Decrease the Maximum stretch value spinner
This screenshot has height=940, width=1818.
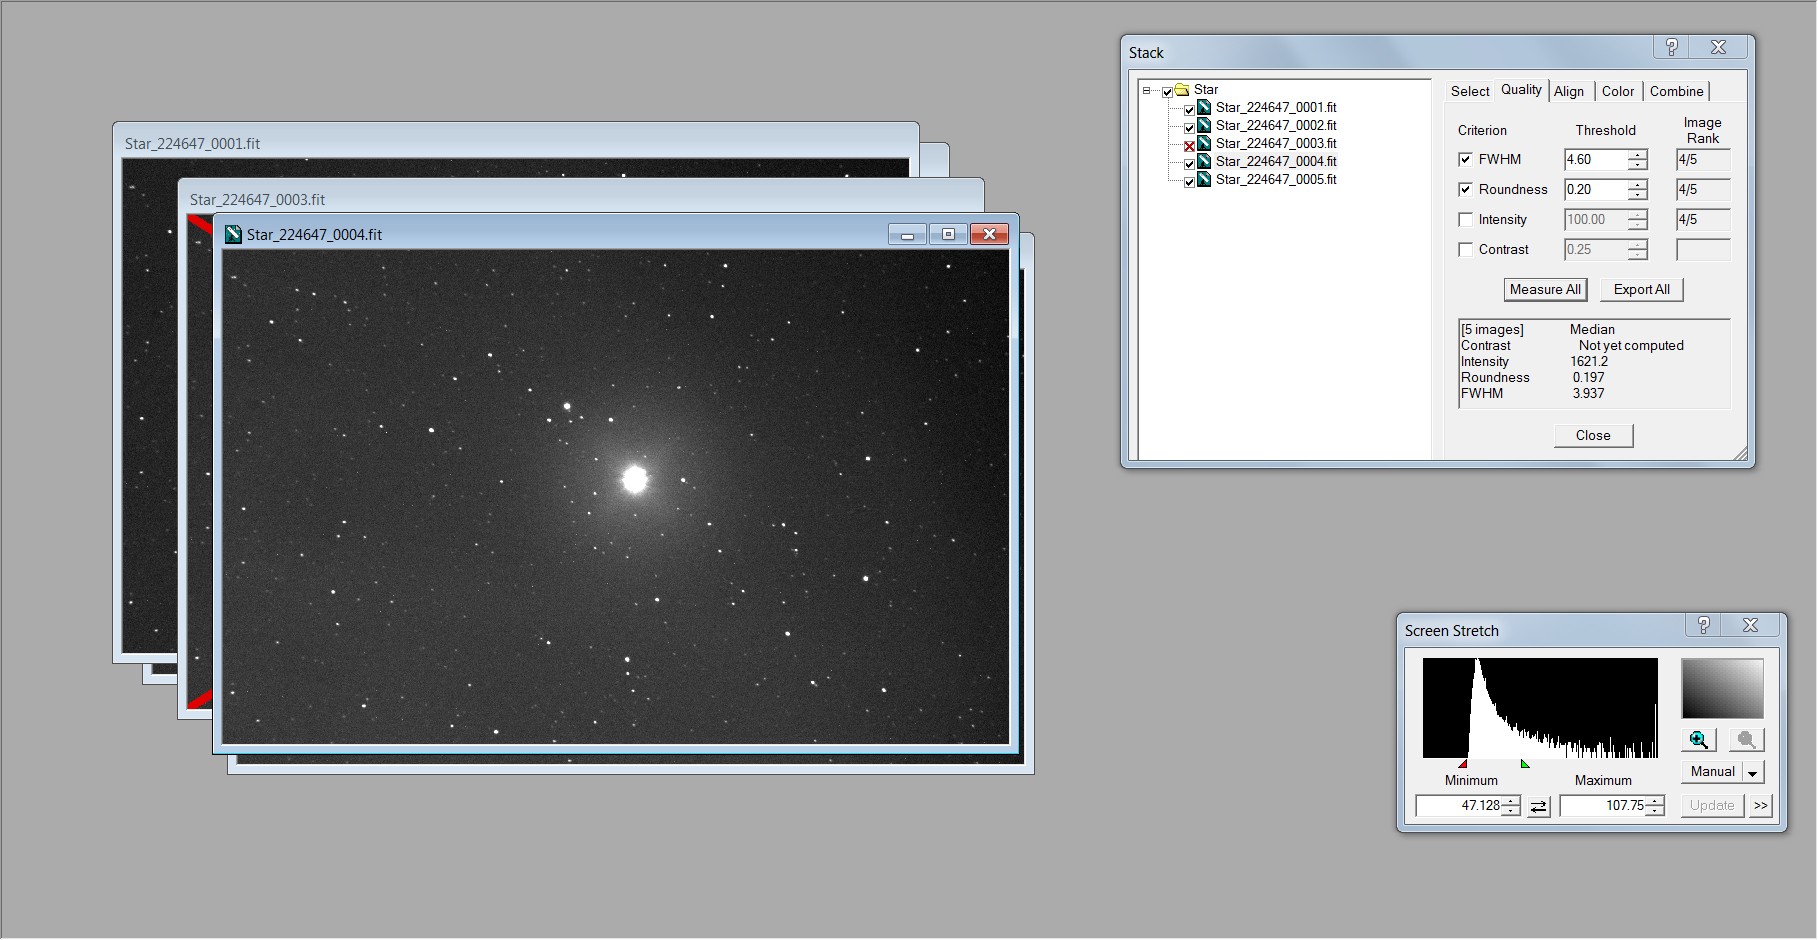pos(1656,811)
